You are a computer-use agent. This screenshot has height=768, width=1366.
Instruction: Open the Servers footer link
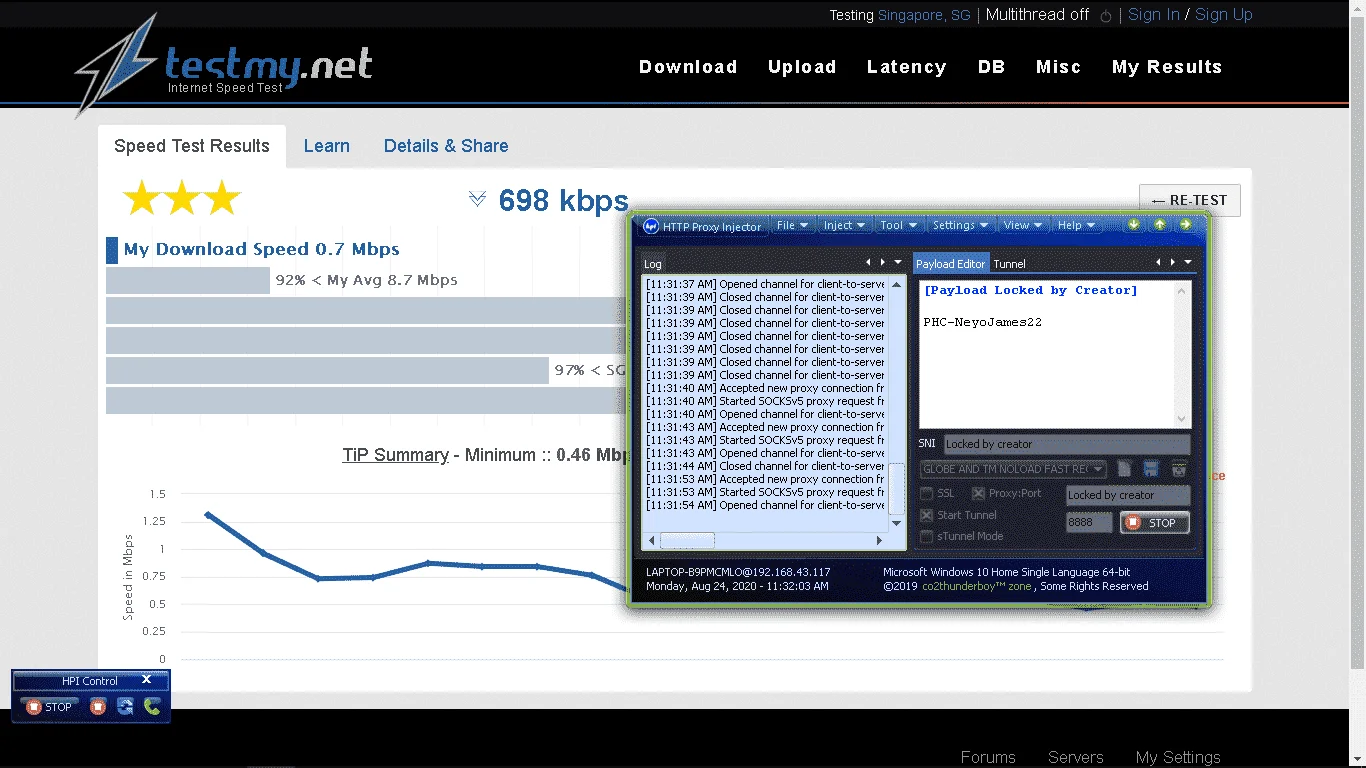(1076, 757)
